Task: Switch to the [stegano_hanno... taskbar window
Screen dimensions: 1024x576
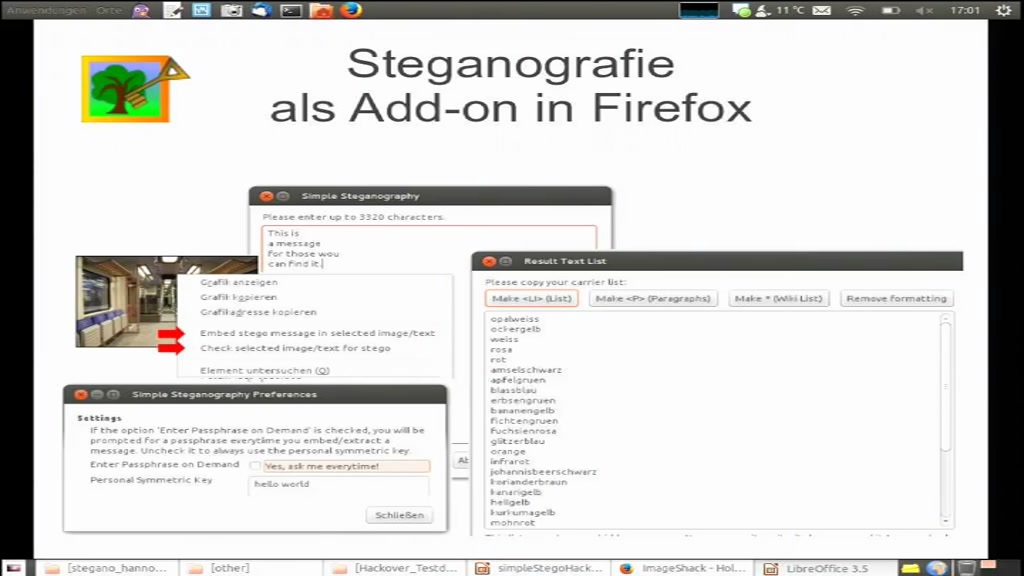Action: 106,568
